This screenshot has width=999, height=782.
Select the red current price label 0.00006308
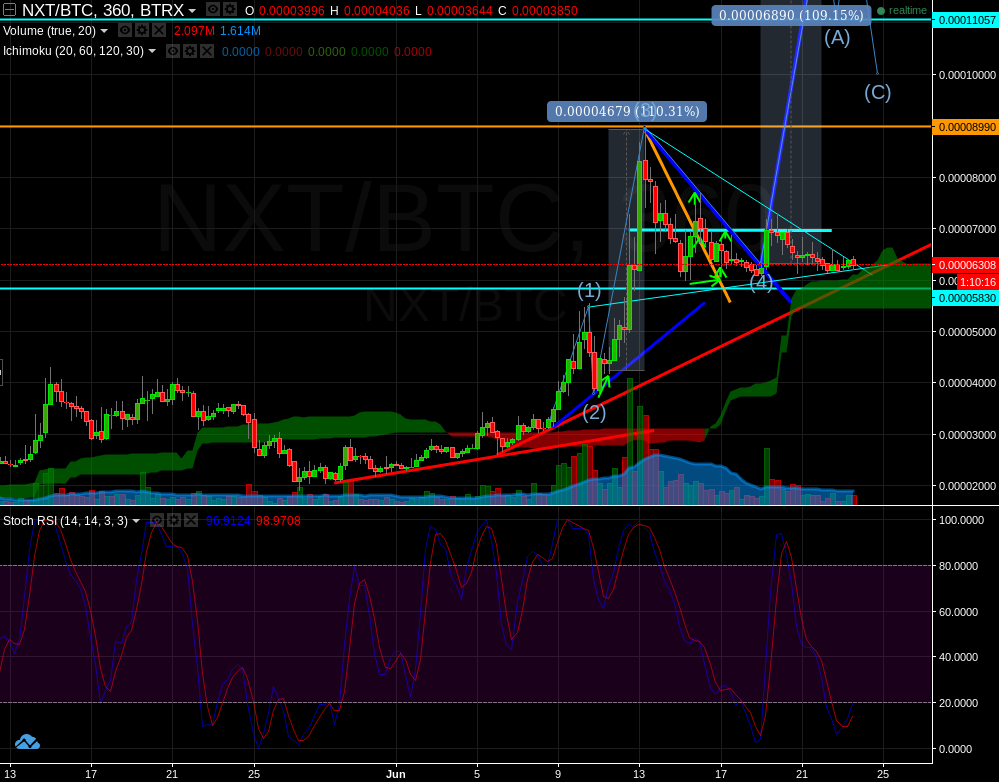tap(965, 264)
